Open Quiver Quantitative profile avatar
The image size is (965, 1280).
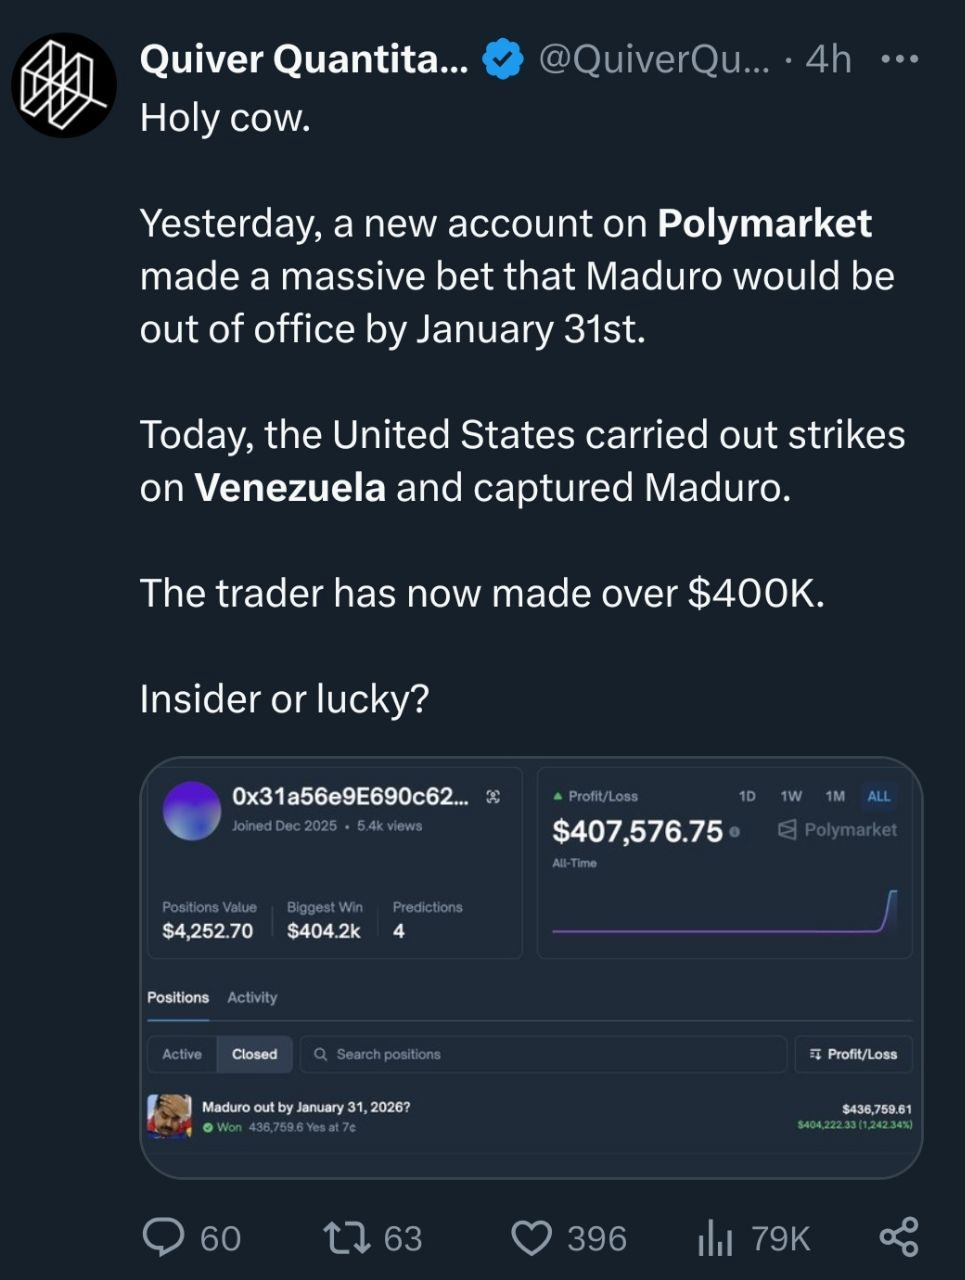point(63,84)
